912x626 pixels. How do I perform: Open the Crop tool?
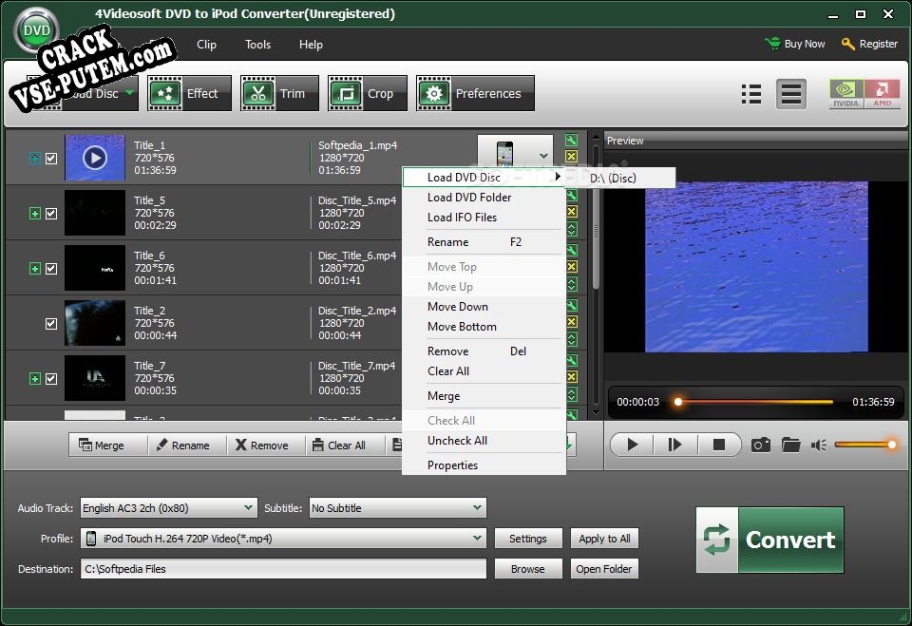368,93
